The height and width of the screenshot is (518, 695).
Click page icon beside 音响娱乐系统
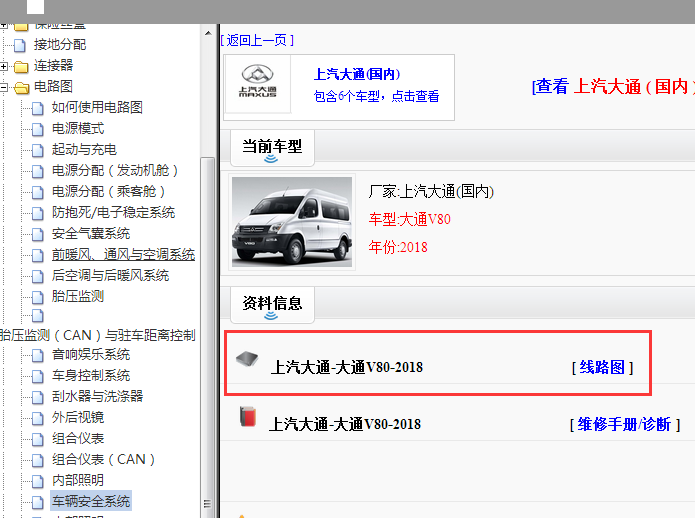pyautogui.click(x=38, y=355)
